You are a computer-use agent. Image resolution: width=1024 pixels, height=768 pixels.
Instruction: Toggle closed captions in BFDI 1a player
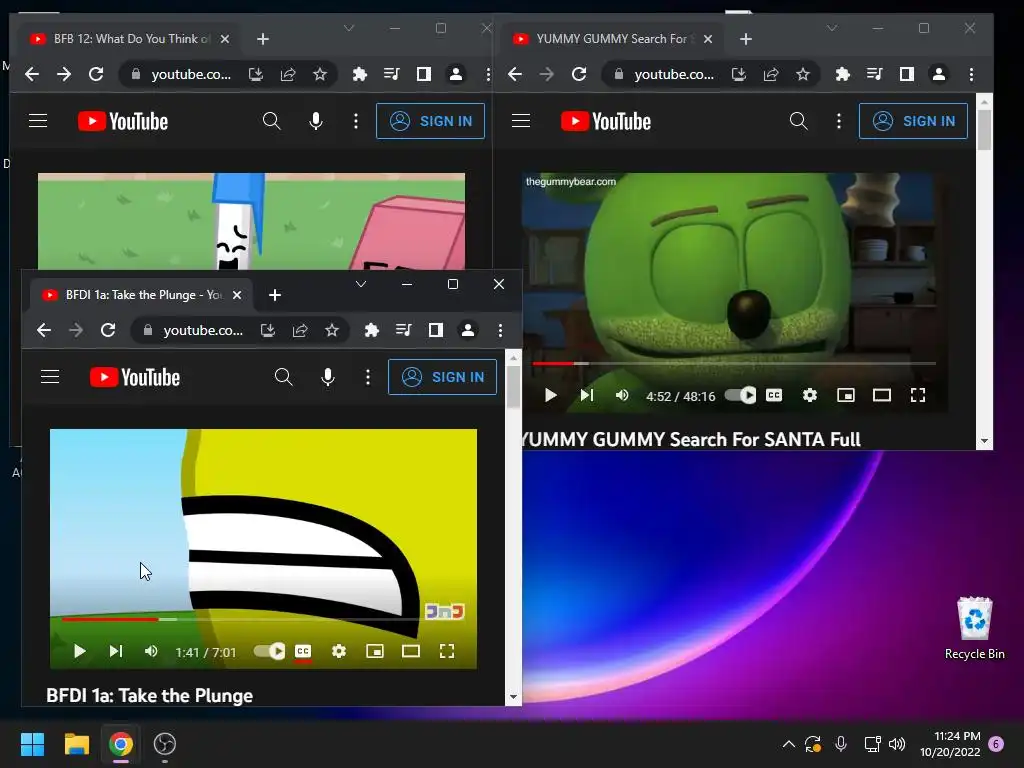pos(303,651)
